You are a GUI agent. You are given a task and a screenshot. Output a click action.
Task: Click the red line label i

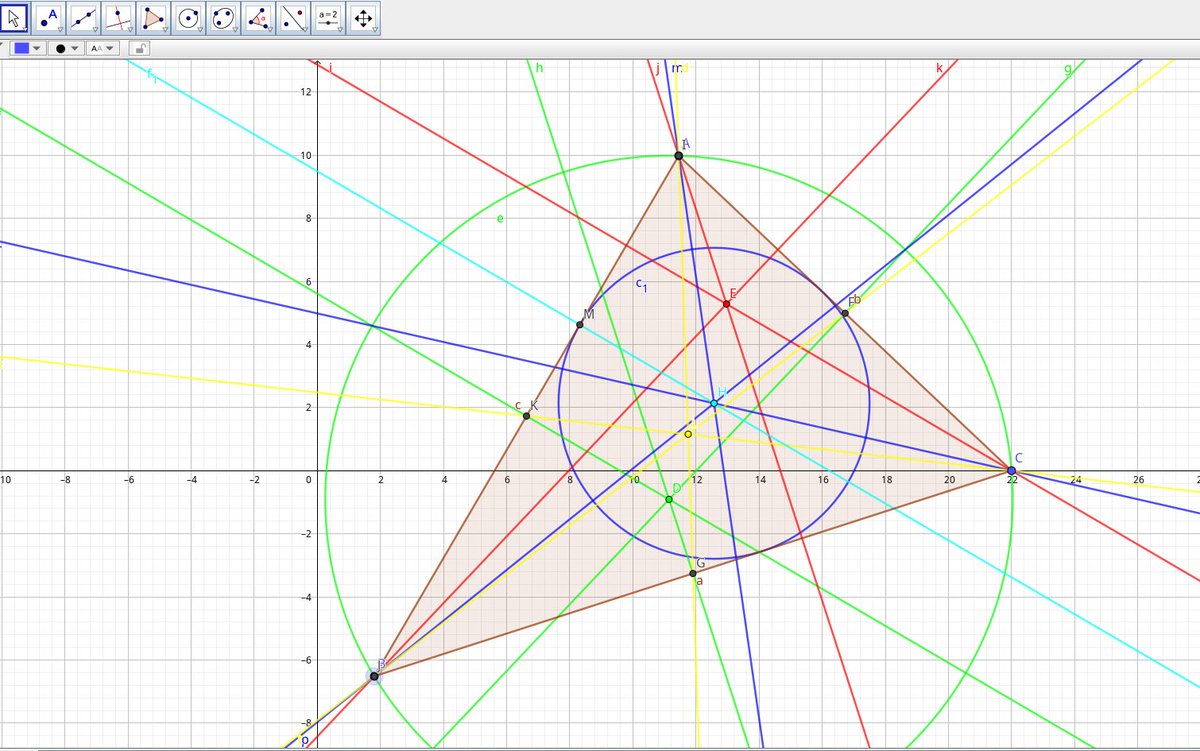coord(329,68)
